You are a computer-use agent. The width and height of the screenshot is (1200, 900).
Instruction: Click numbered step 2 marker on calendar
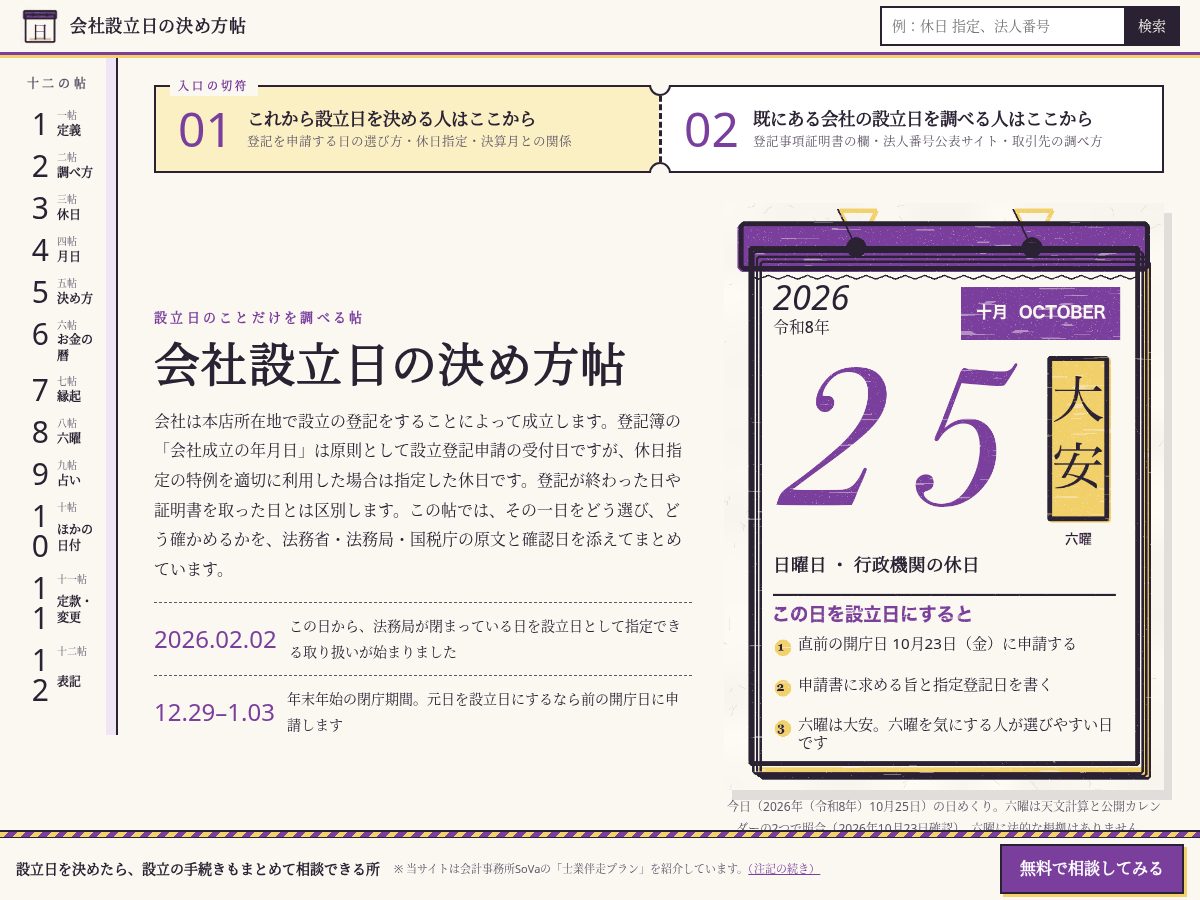pos(783,688)
